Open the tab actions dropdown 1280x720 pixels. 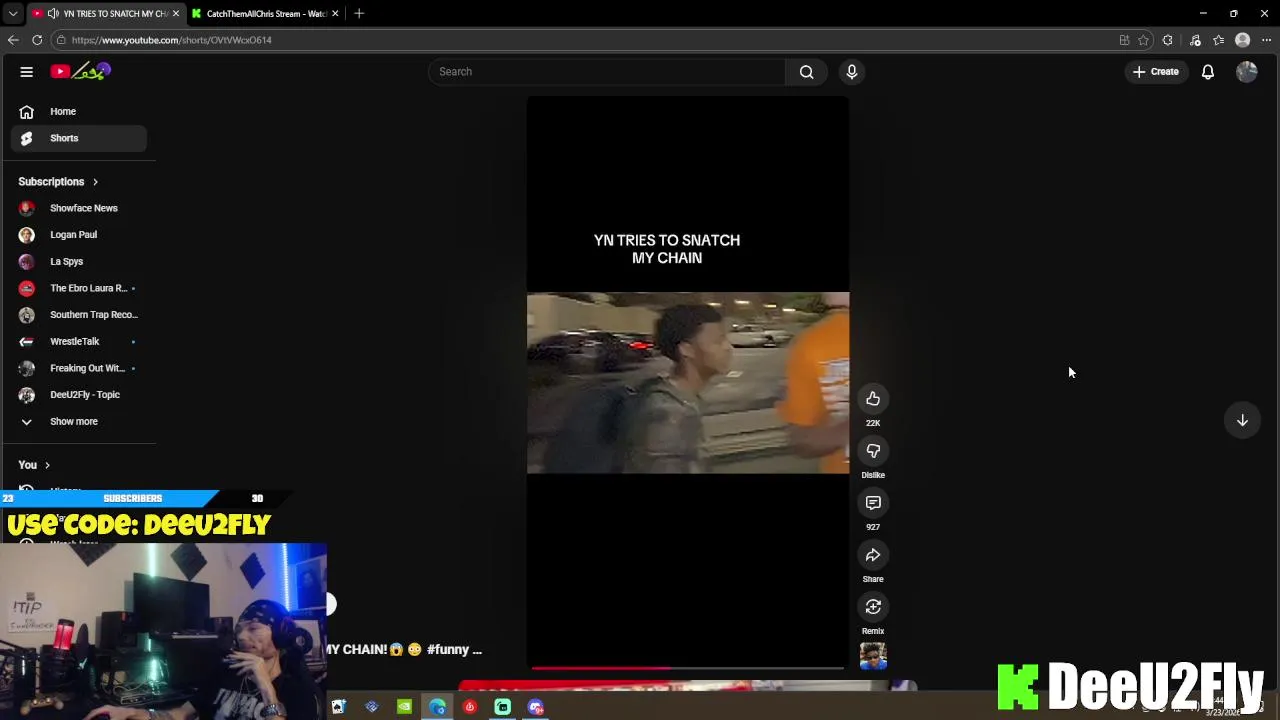coord(12,13)
